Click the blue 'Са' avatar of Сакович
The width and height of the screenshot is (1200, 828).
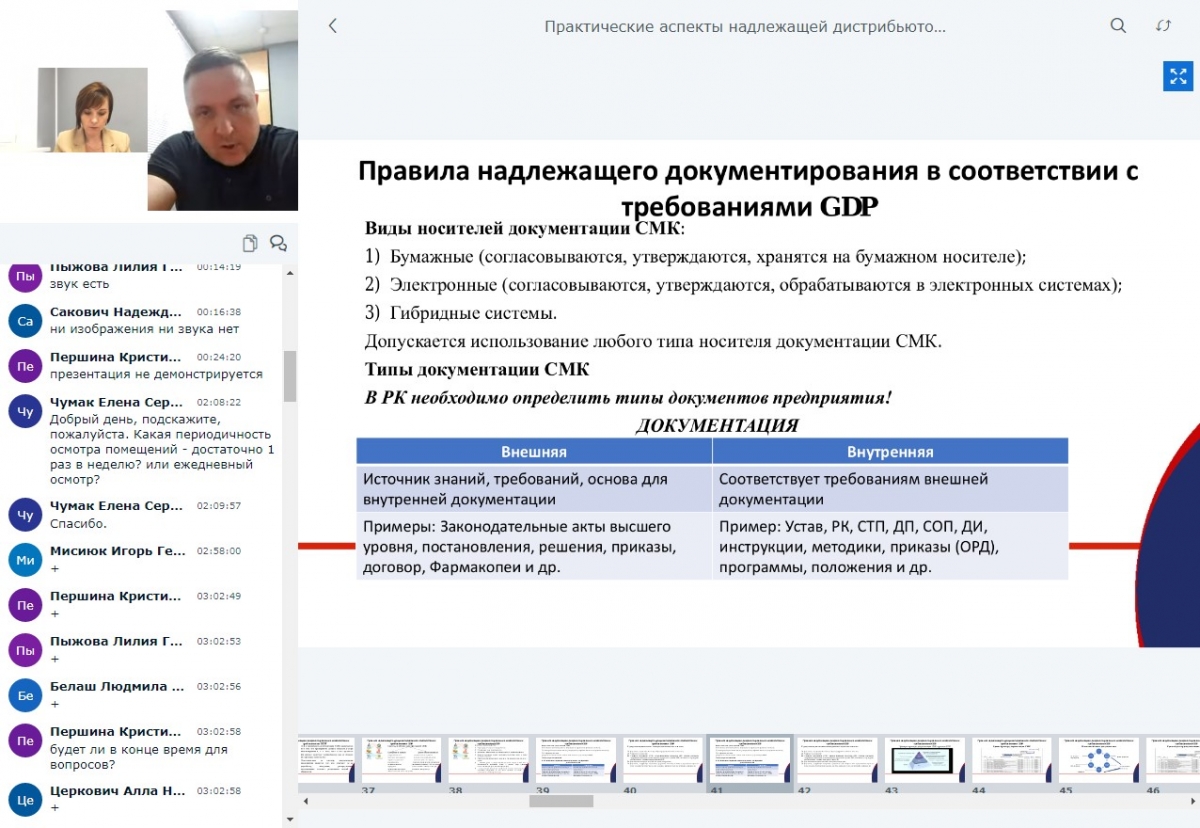coord(25,320)
